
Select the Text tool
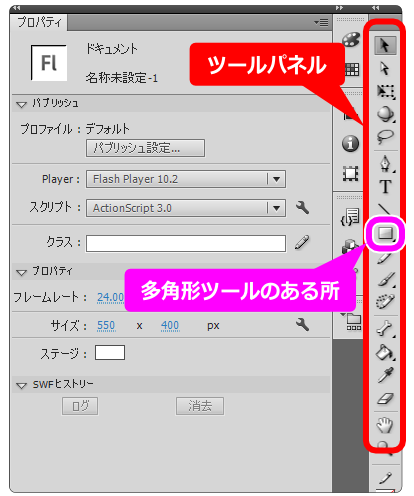[x=385, y=187]
